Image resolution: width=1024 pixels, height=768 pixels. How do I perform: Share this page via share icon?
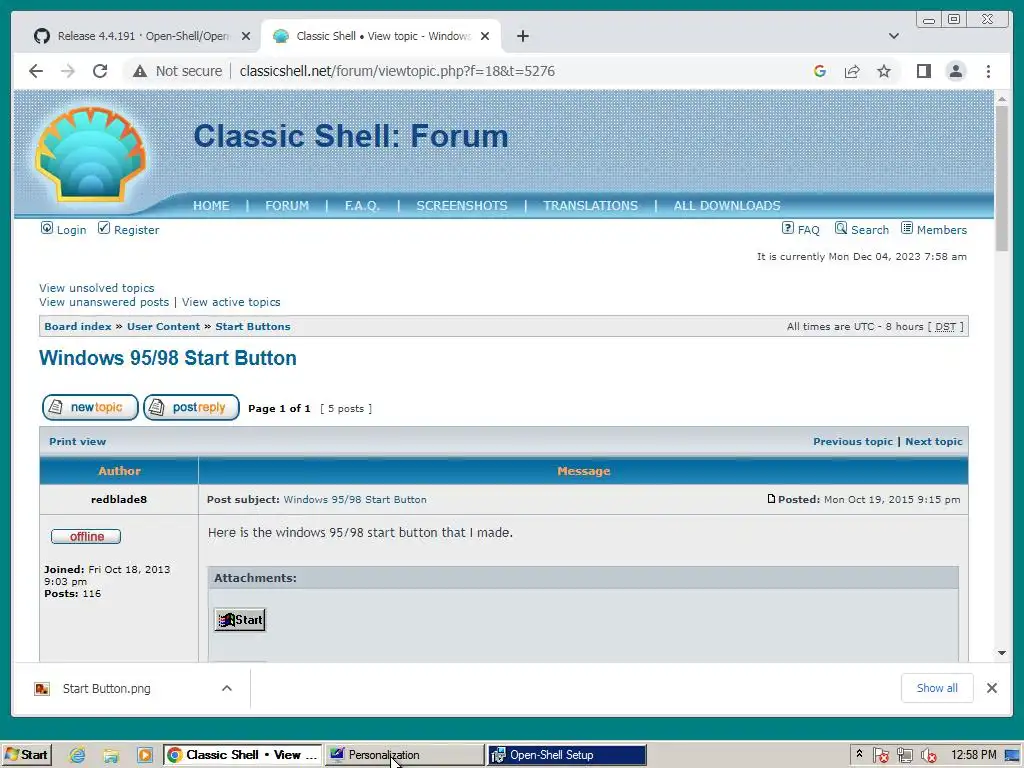[x=852, y=71]
